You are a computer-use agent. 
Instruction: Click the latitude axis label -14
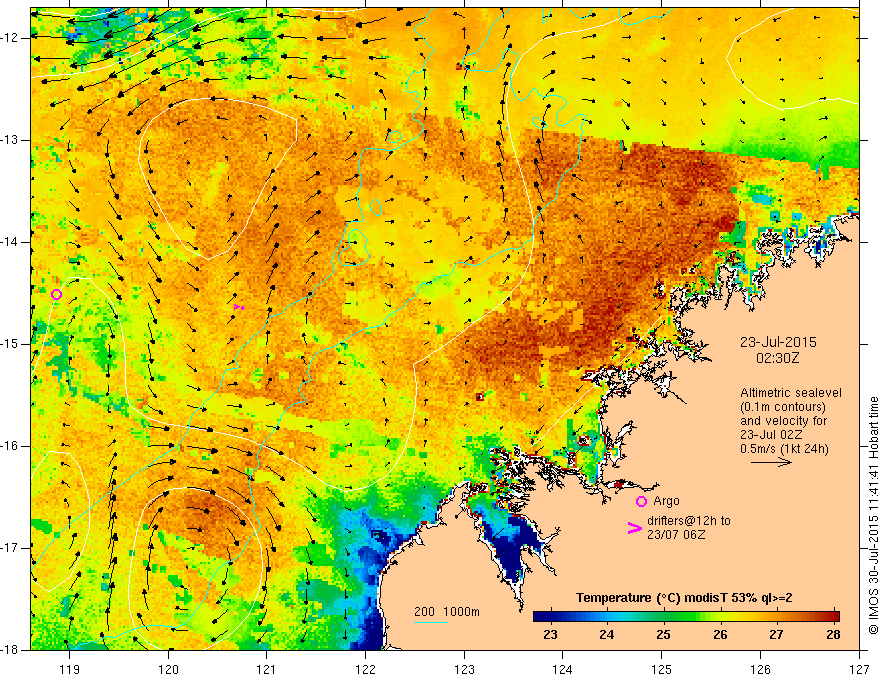pyautogui.click(x=10, y=242)
